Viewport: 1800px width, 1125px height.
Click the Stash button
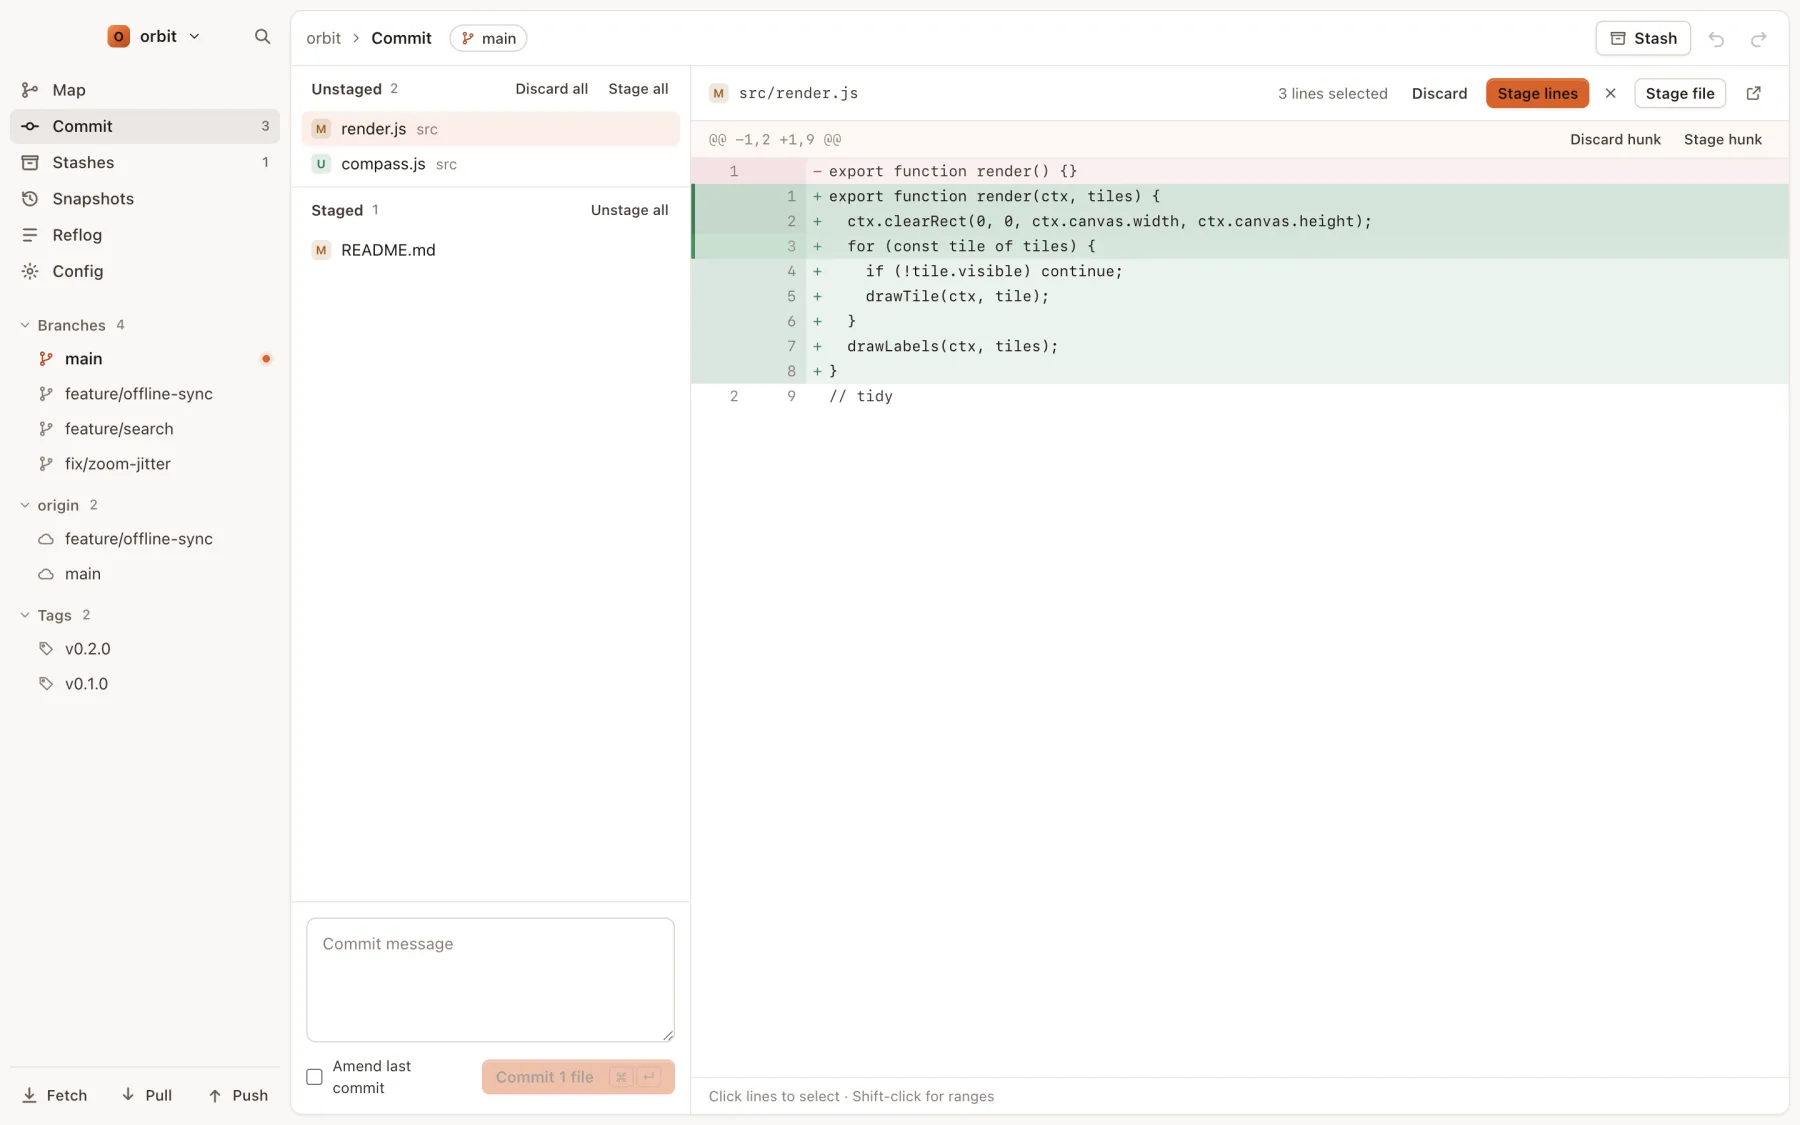coord(1643,38)
